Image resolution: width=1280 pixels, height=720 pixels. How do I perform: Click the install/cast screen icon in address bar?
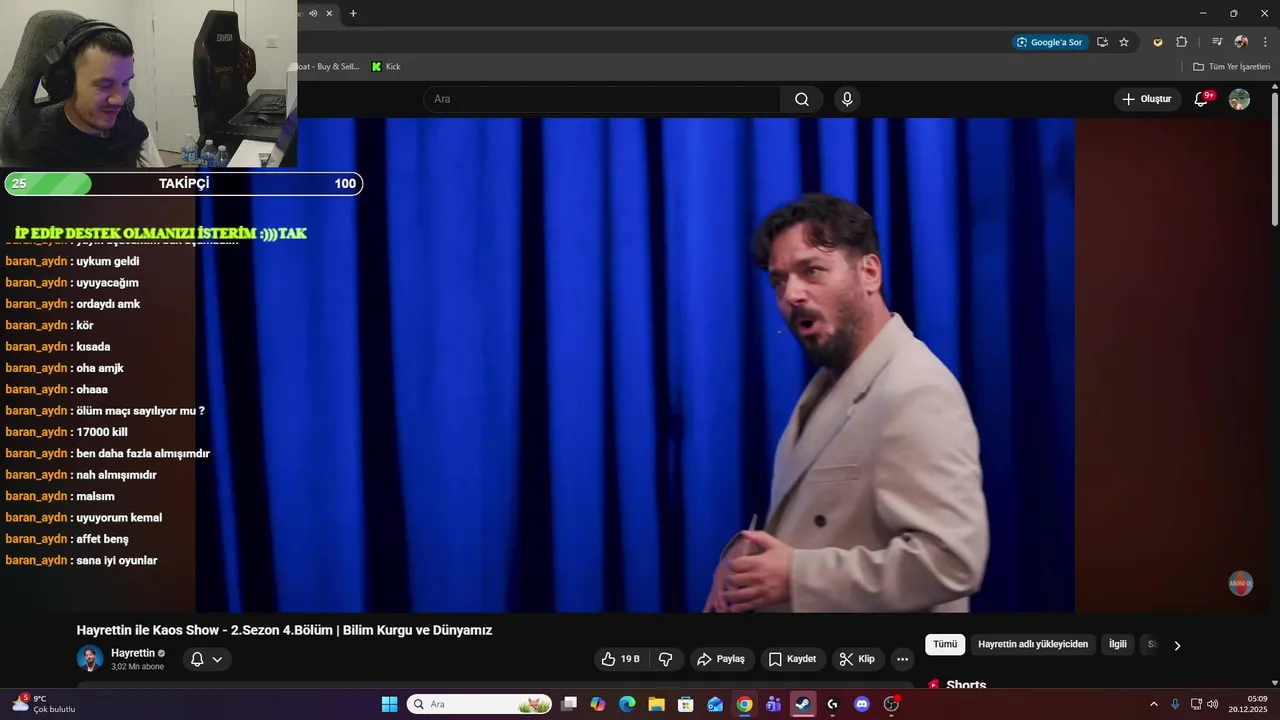[x=1102, y=42]
